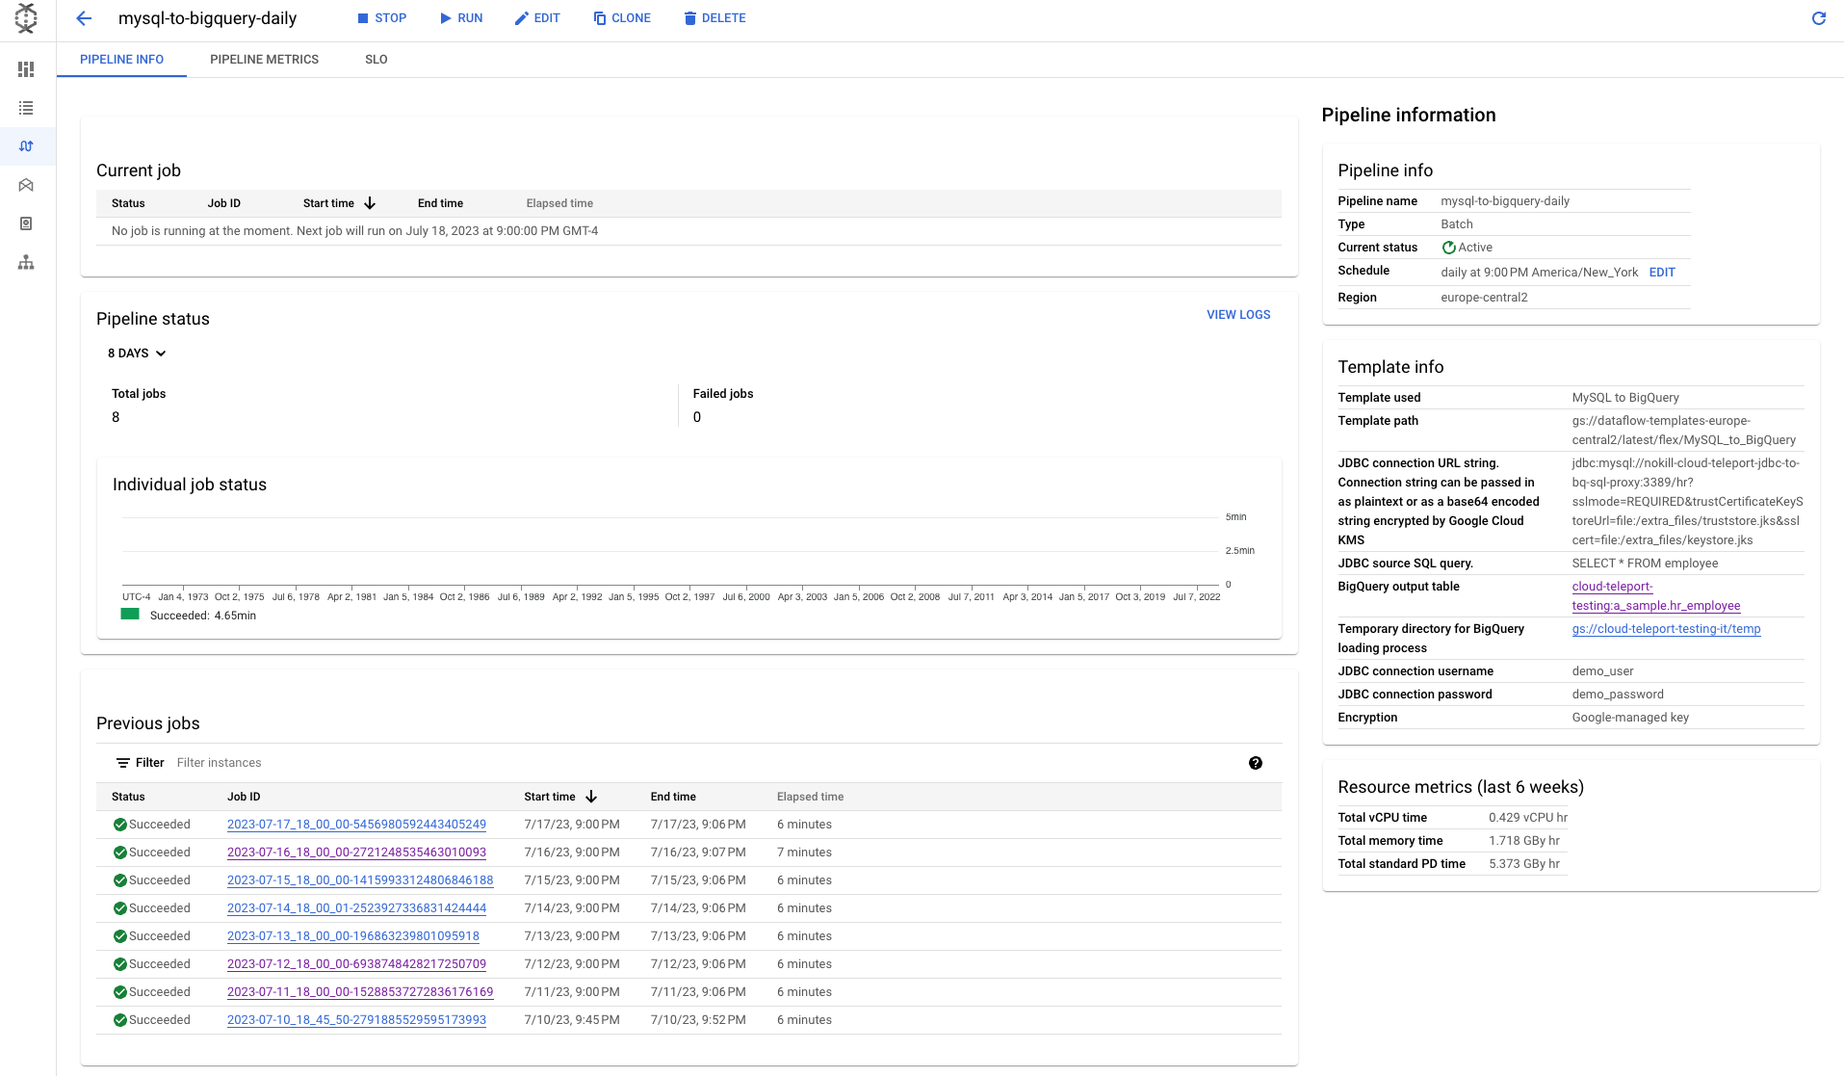Click Succeeded check icon for 7/12/23 job
The image size is (1844, 1076).
click(120, 965)
